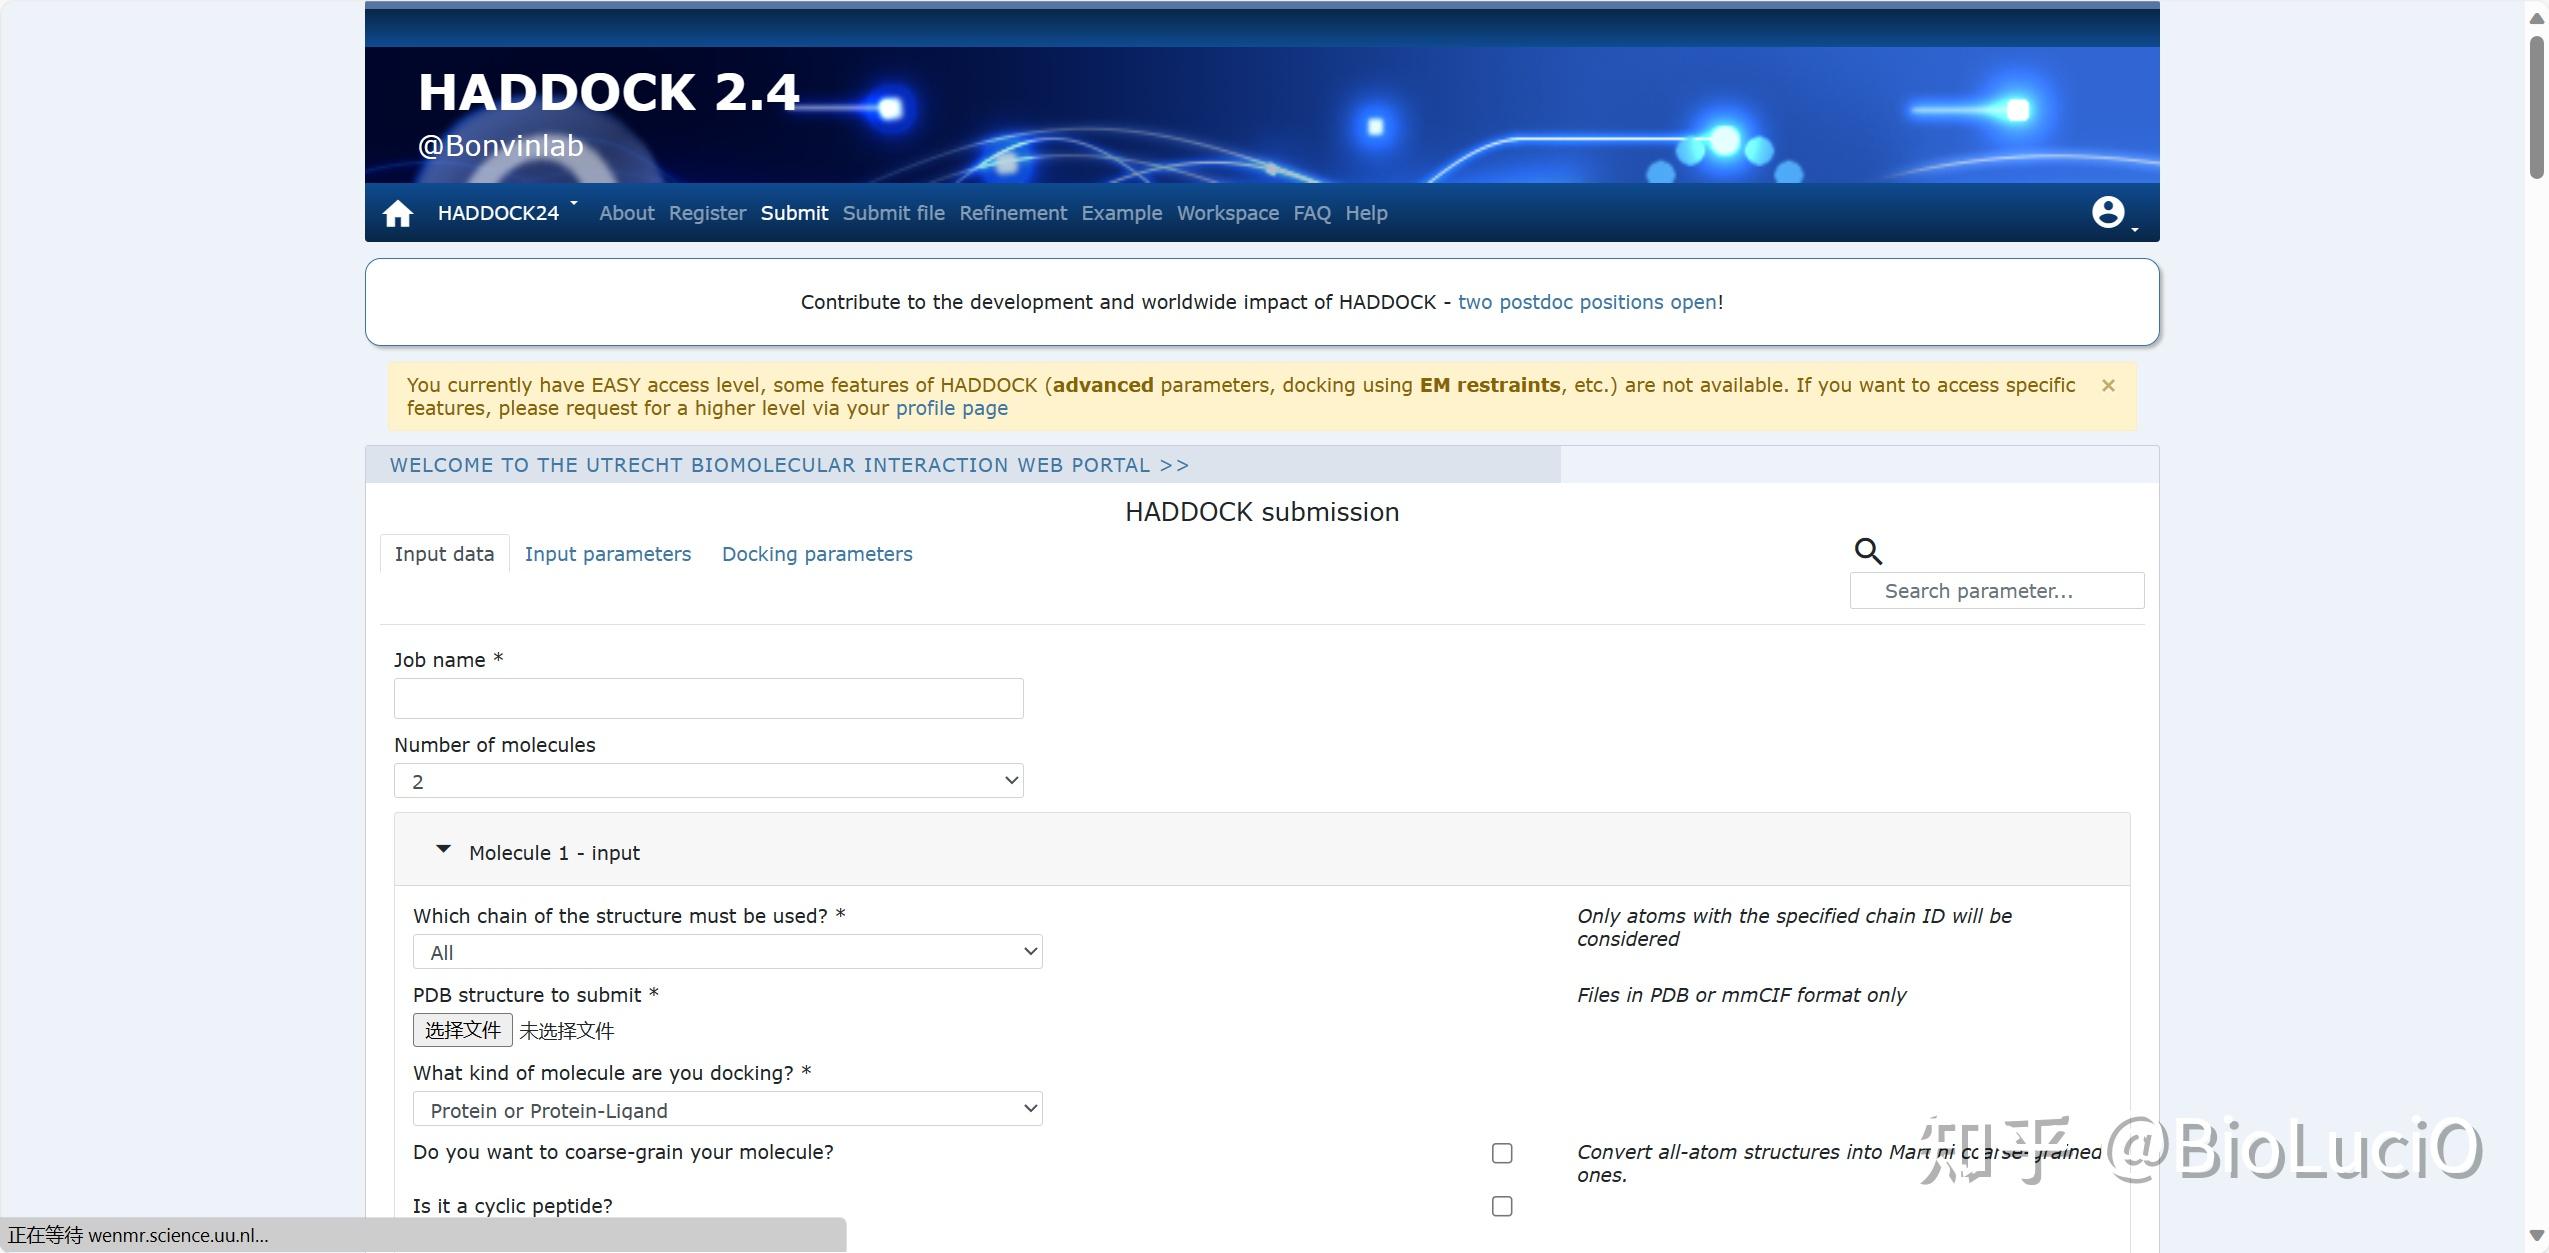Enable coarse-grain molecule checkbox
2549x1253 pixels.
tap(1502, 1153)
